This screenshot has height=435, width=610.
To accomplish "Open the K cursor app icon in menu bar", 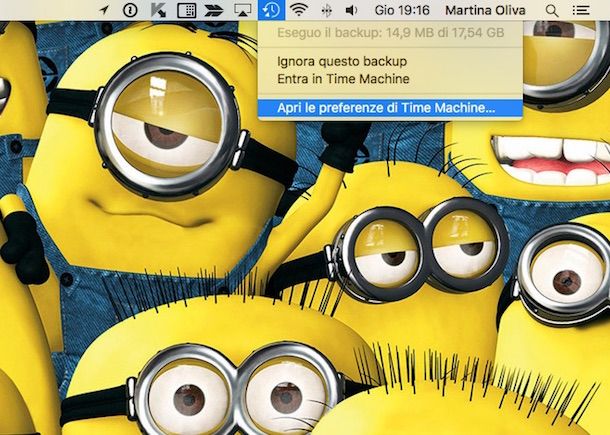I will (x=158, y=10).
